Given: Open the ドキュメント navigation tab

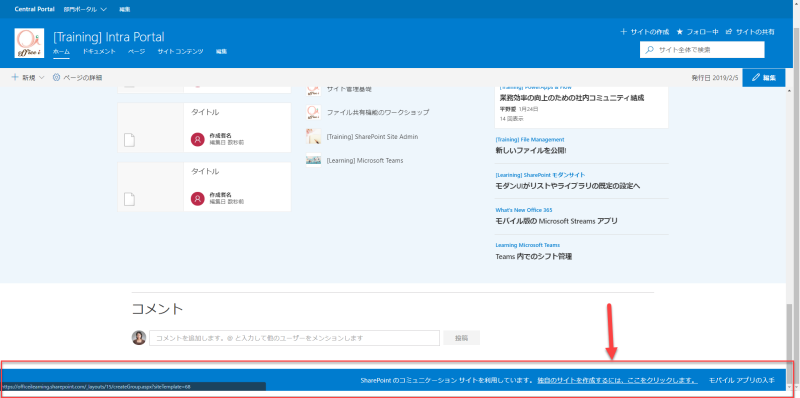Looking at the screenshot, I should 99,52.
